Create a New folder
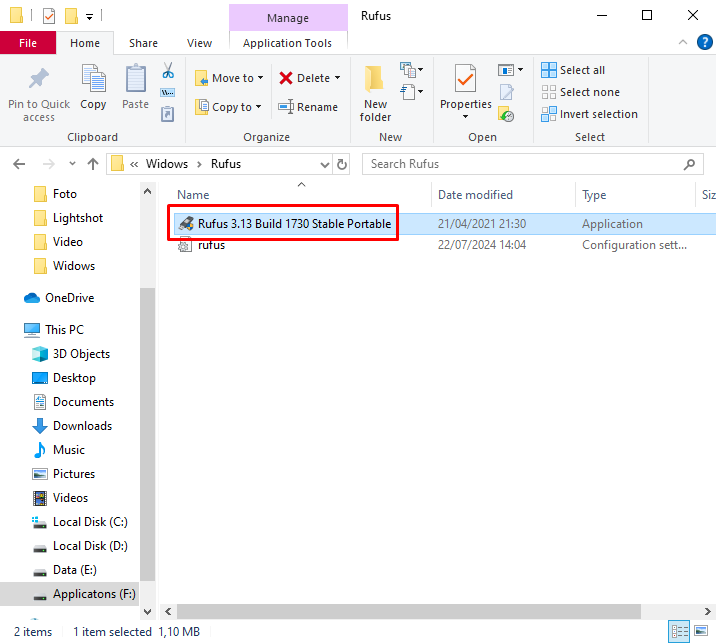This screenshot has height=643, width=716. click(375, 94)
